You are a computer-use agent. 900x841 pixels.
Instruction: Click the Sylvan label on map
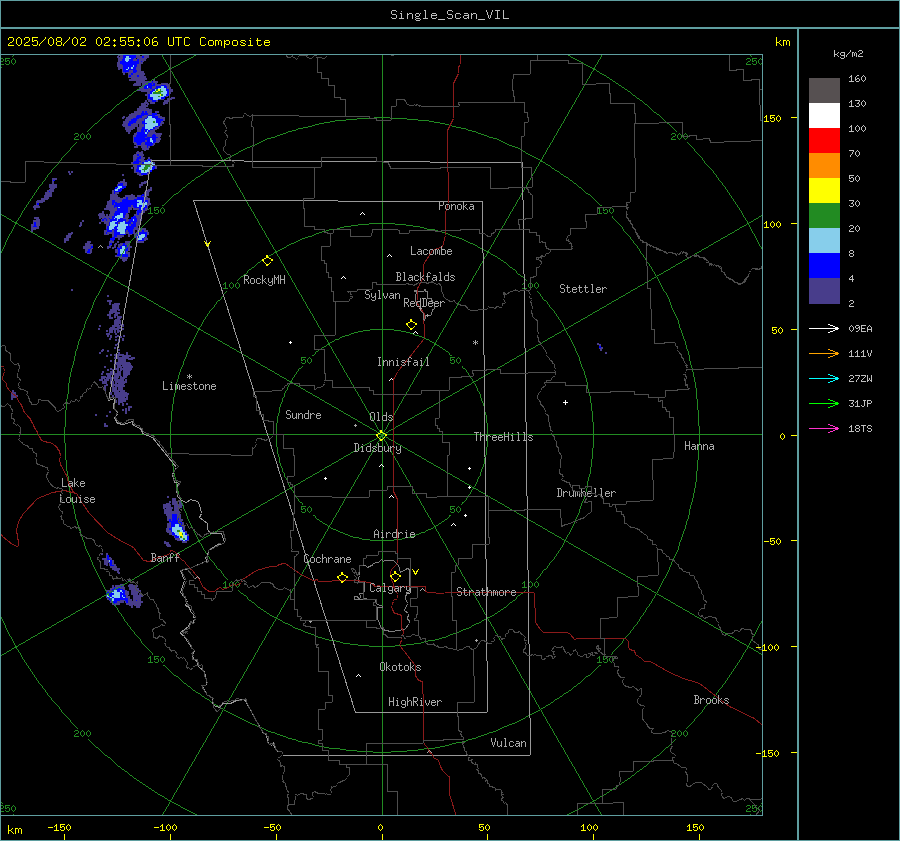(x=382, y=295)
